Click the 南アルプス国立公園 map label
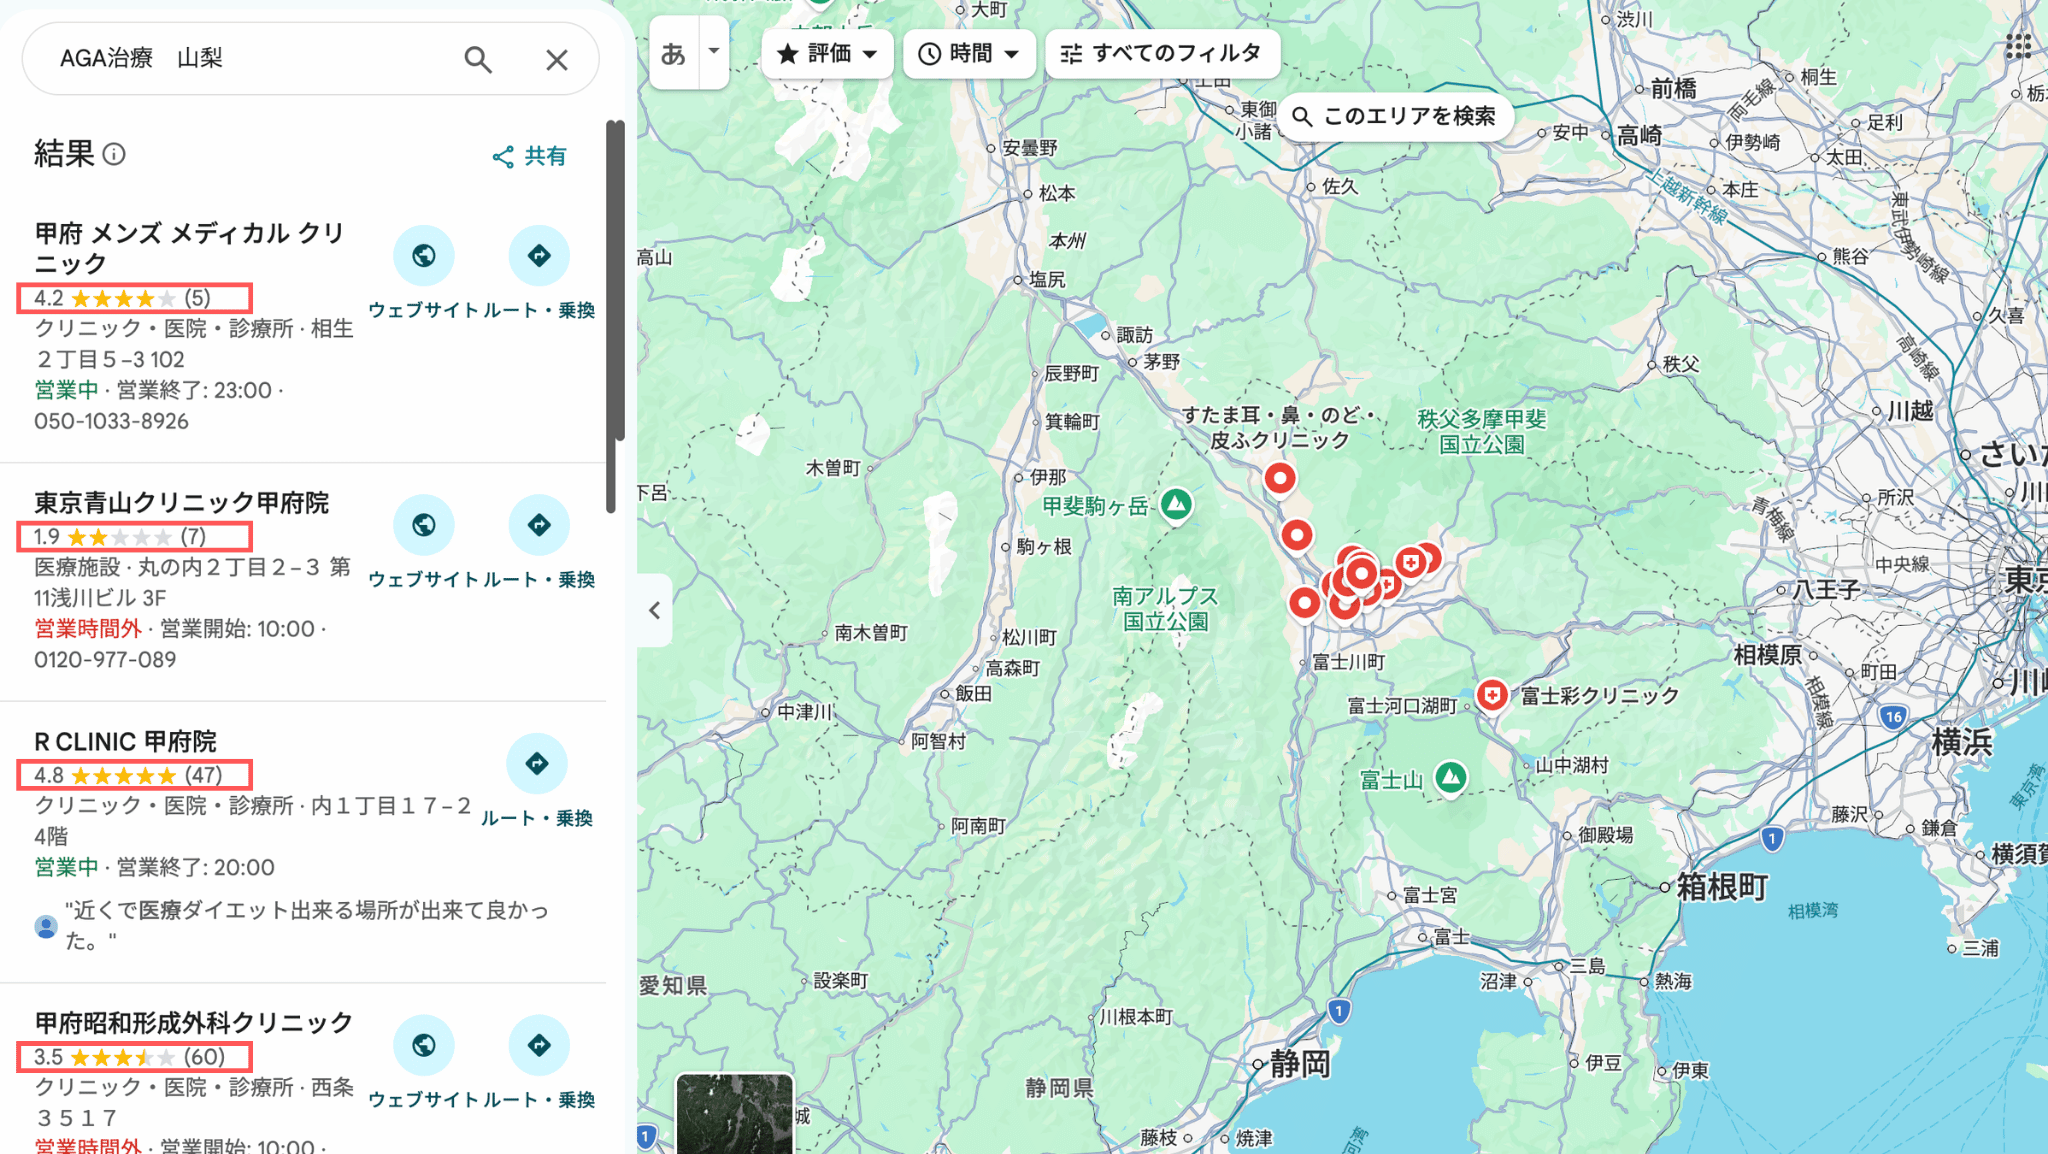 point(1165,608)
